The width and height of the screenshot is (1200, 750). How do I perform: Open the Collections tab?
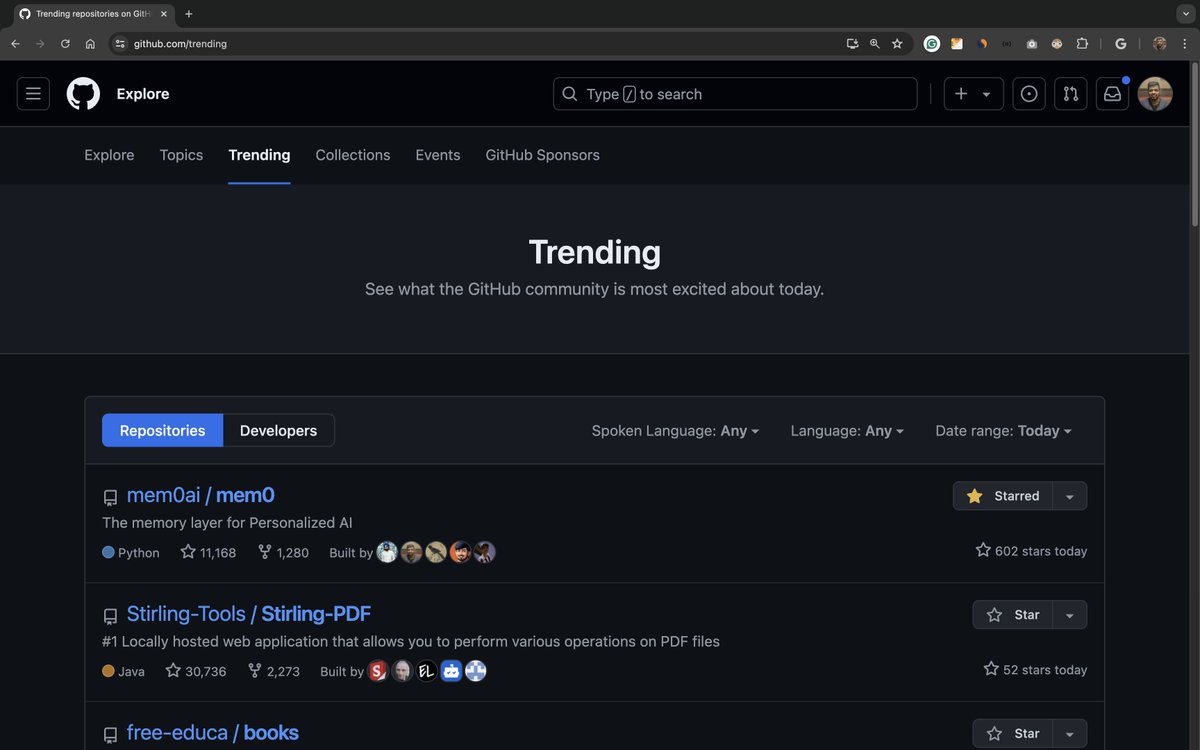point(353,155)
